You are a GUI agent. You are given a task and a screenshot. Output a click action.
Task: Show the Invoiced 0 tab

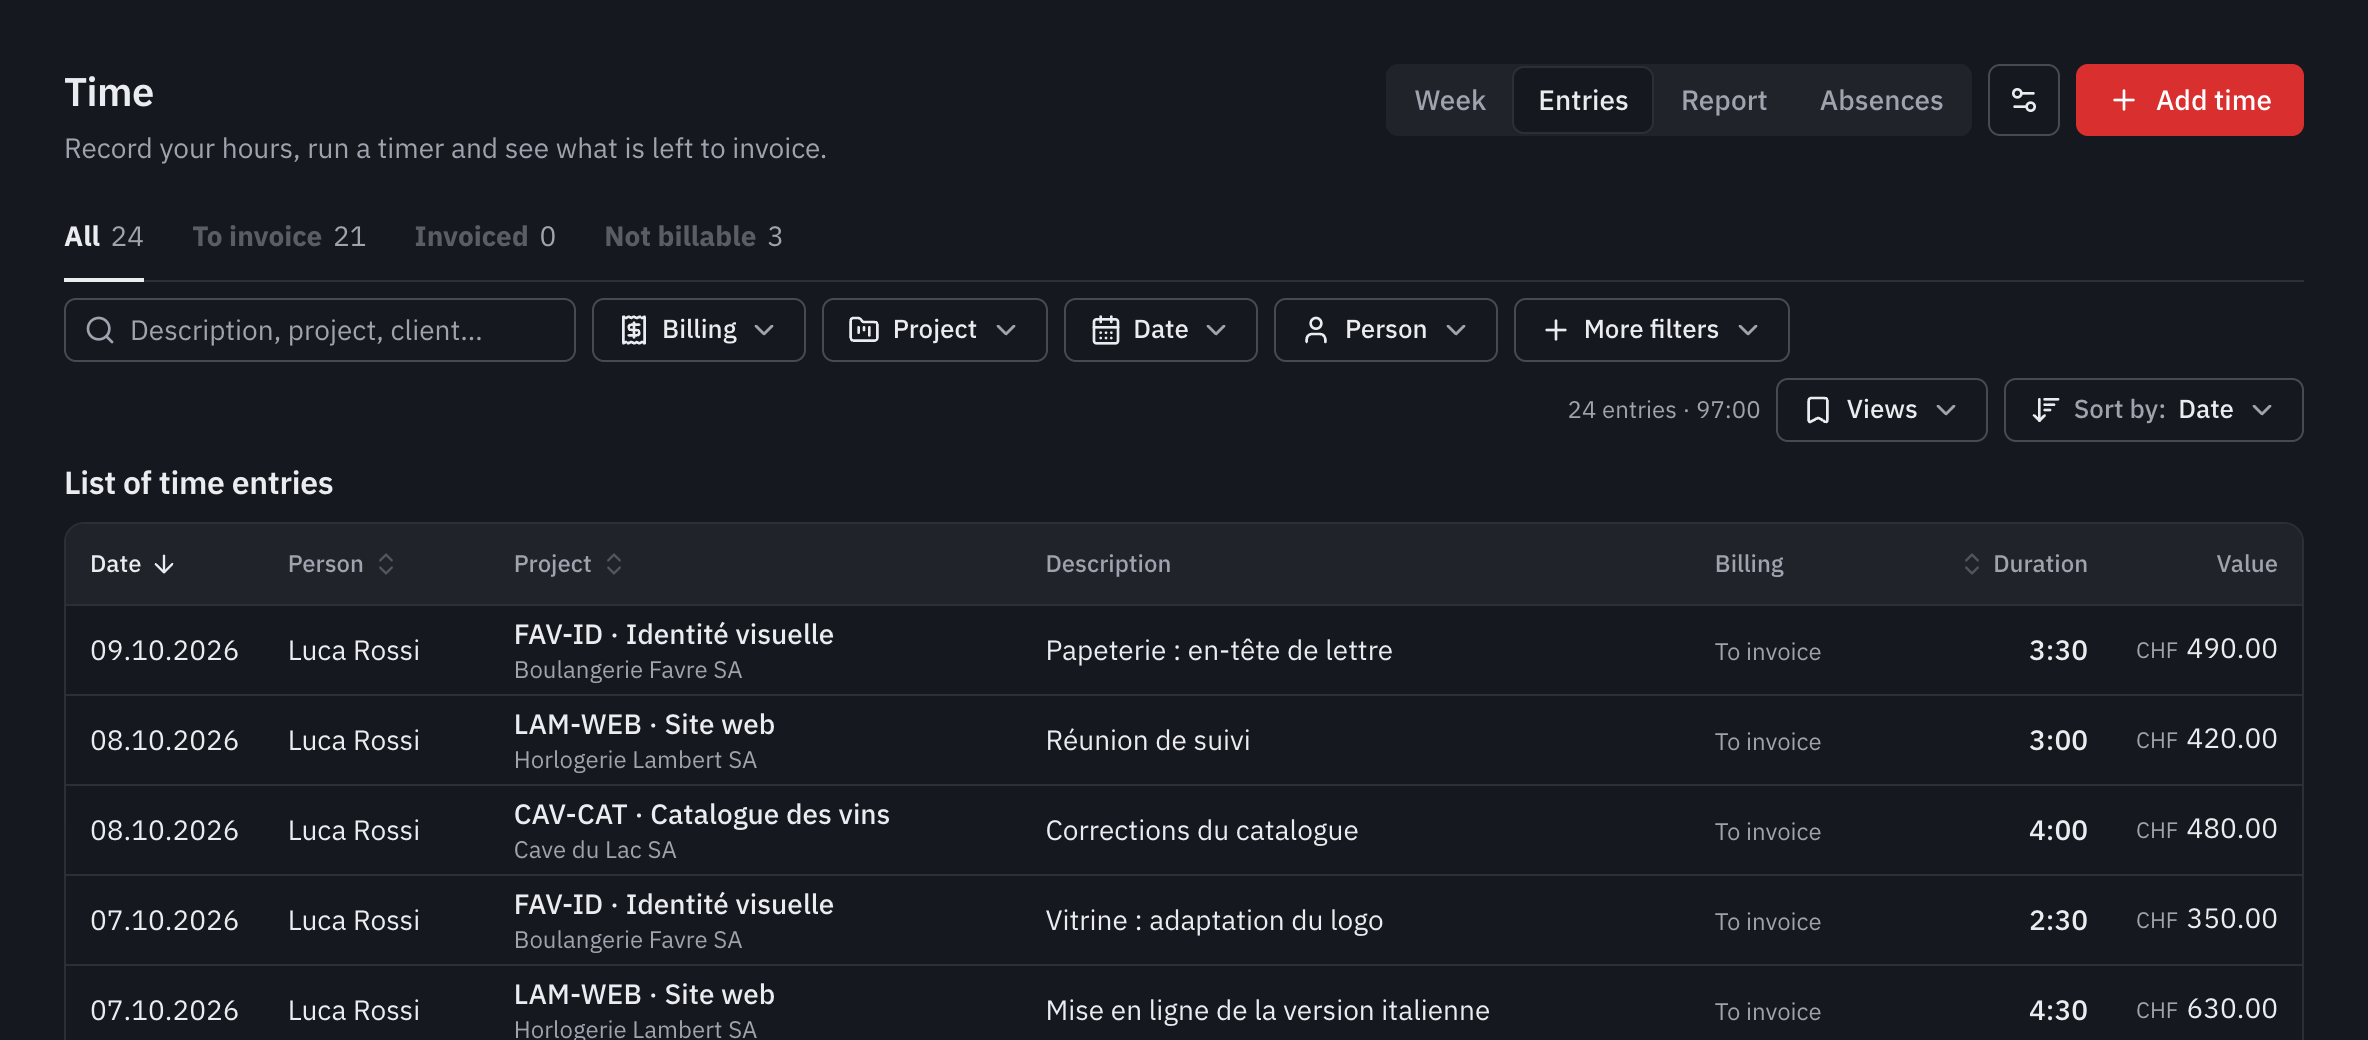tap(485, 237)
